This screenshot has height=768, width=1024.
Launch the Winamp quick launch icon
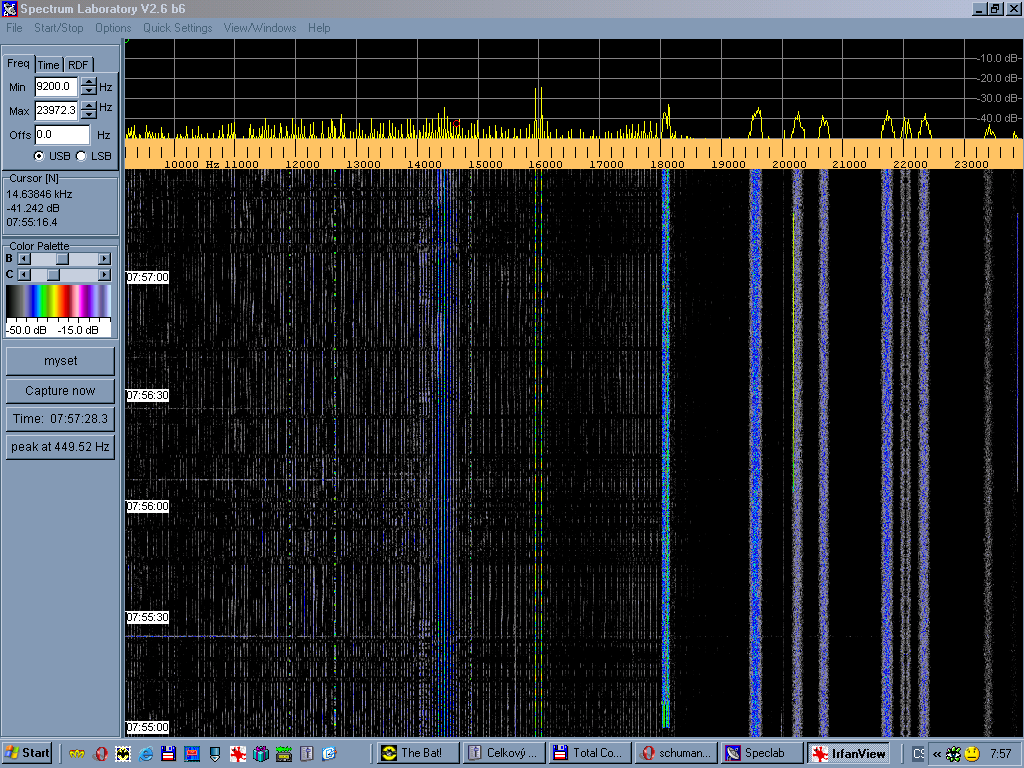(77, 754)
